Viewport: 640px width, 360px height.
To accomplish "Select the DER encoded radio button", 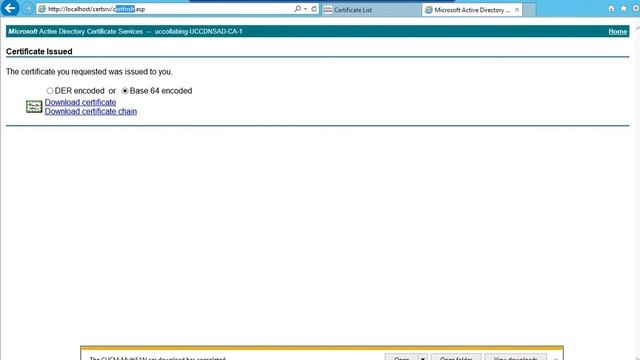I will pos(50,91).
